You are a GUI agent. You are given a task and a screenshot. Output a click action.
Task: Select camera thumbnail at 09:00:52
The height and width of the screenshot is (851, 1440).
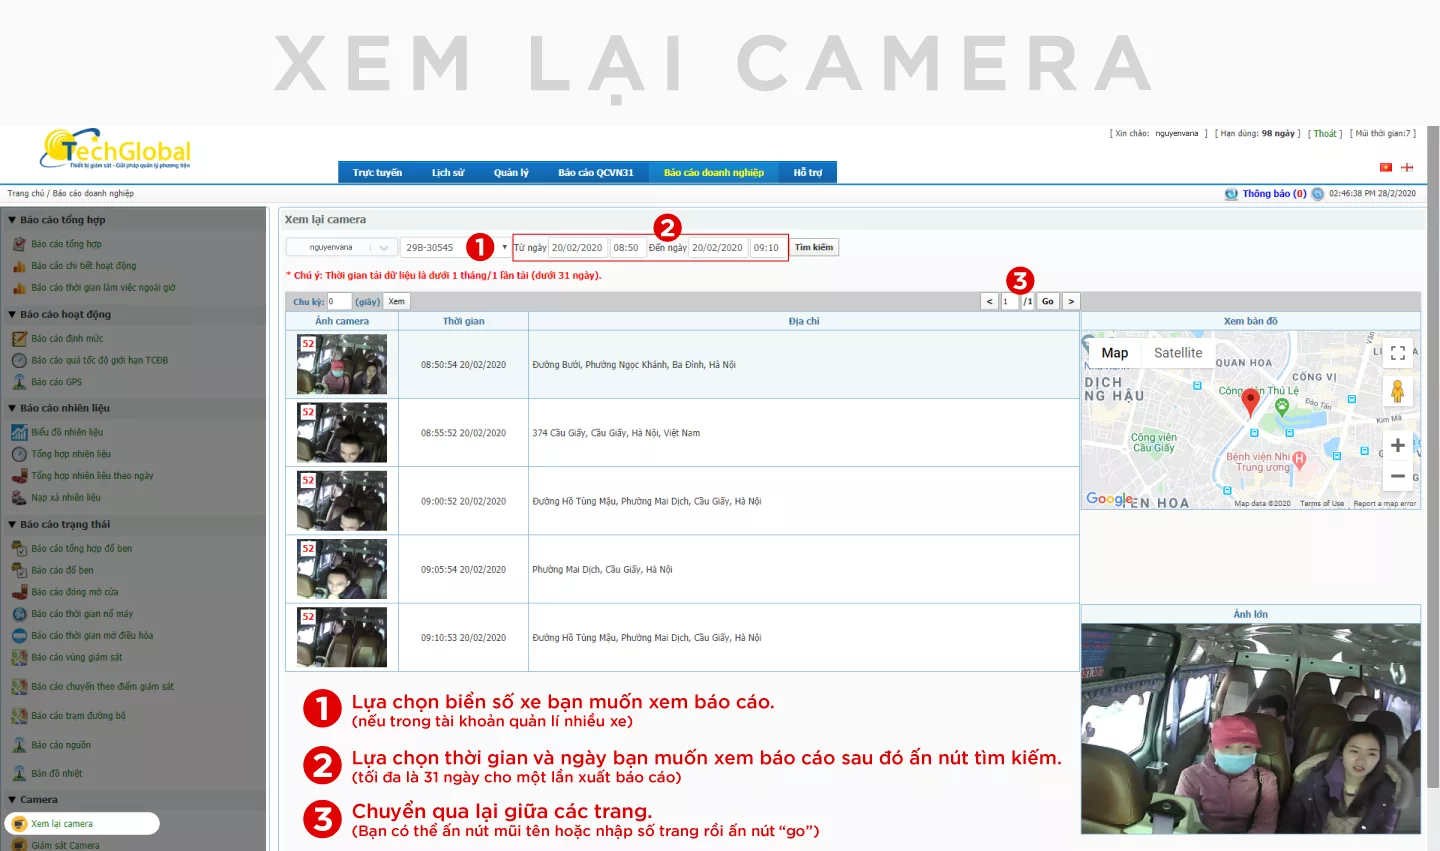[342, 500]
